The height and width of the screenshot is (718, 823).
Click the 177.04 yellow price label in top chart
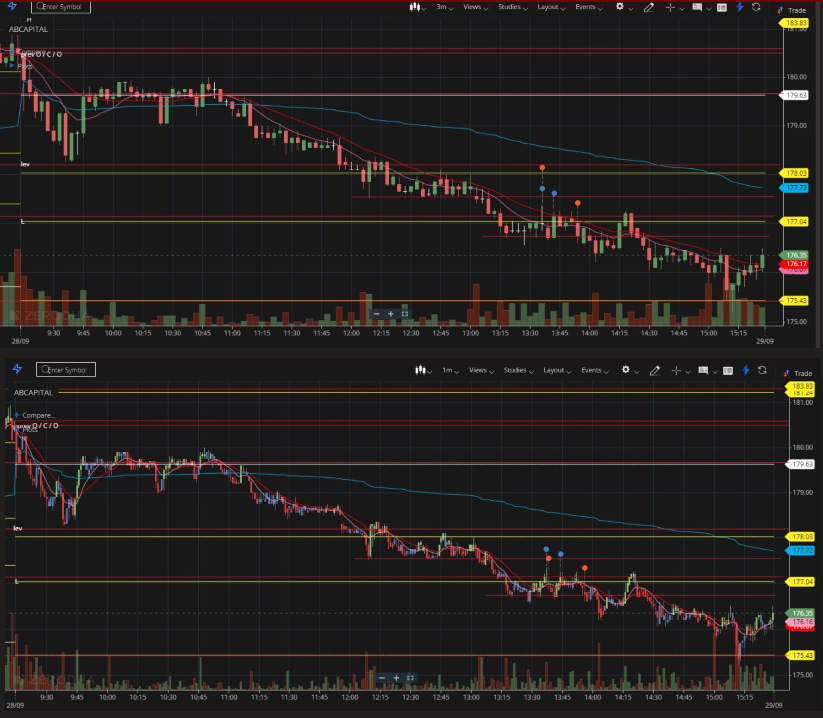pos(795,221)
